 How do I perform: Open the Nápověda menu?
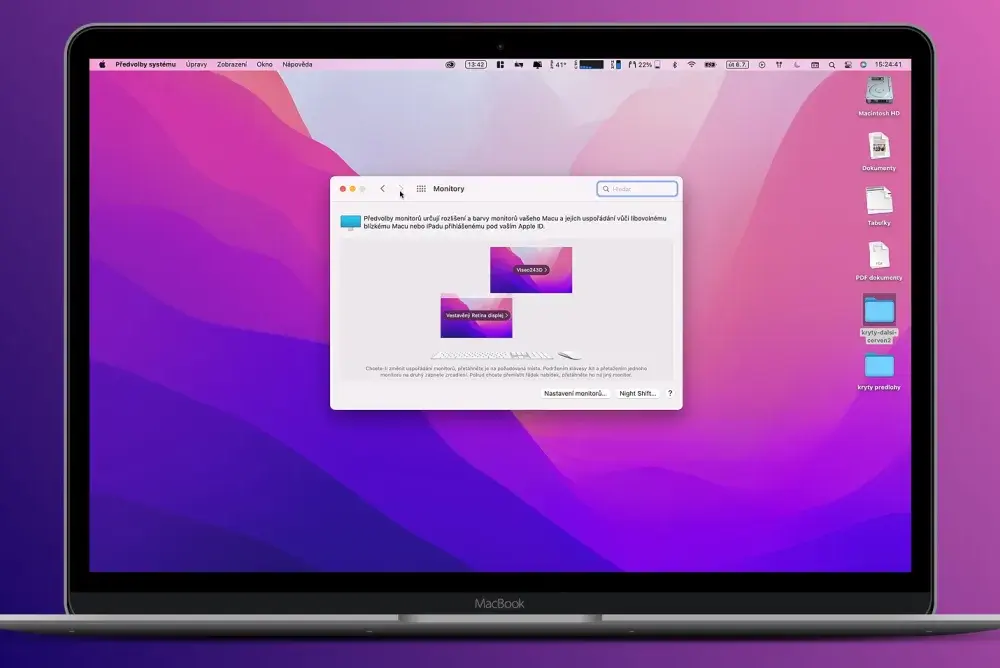point(297,64)
